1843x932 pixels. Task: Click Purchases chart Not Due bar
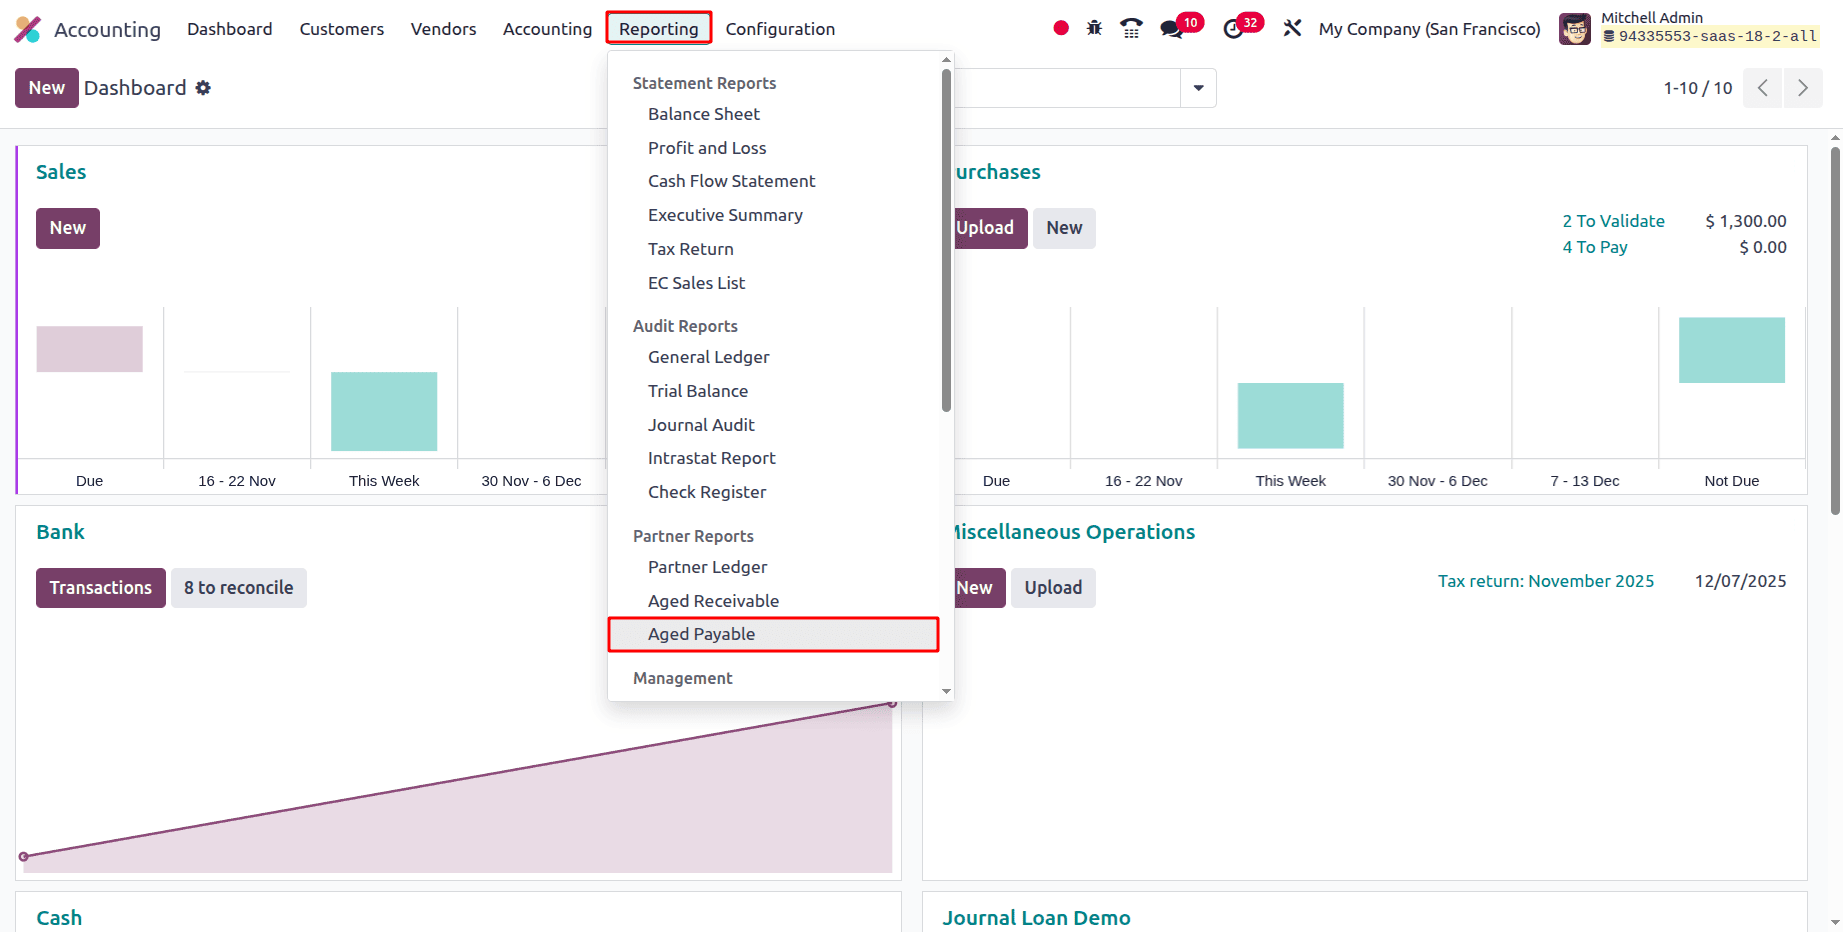point(1732,350)
